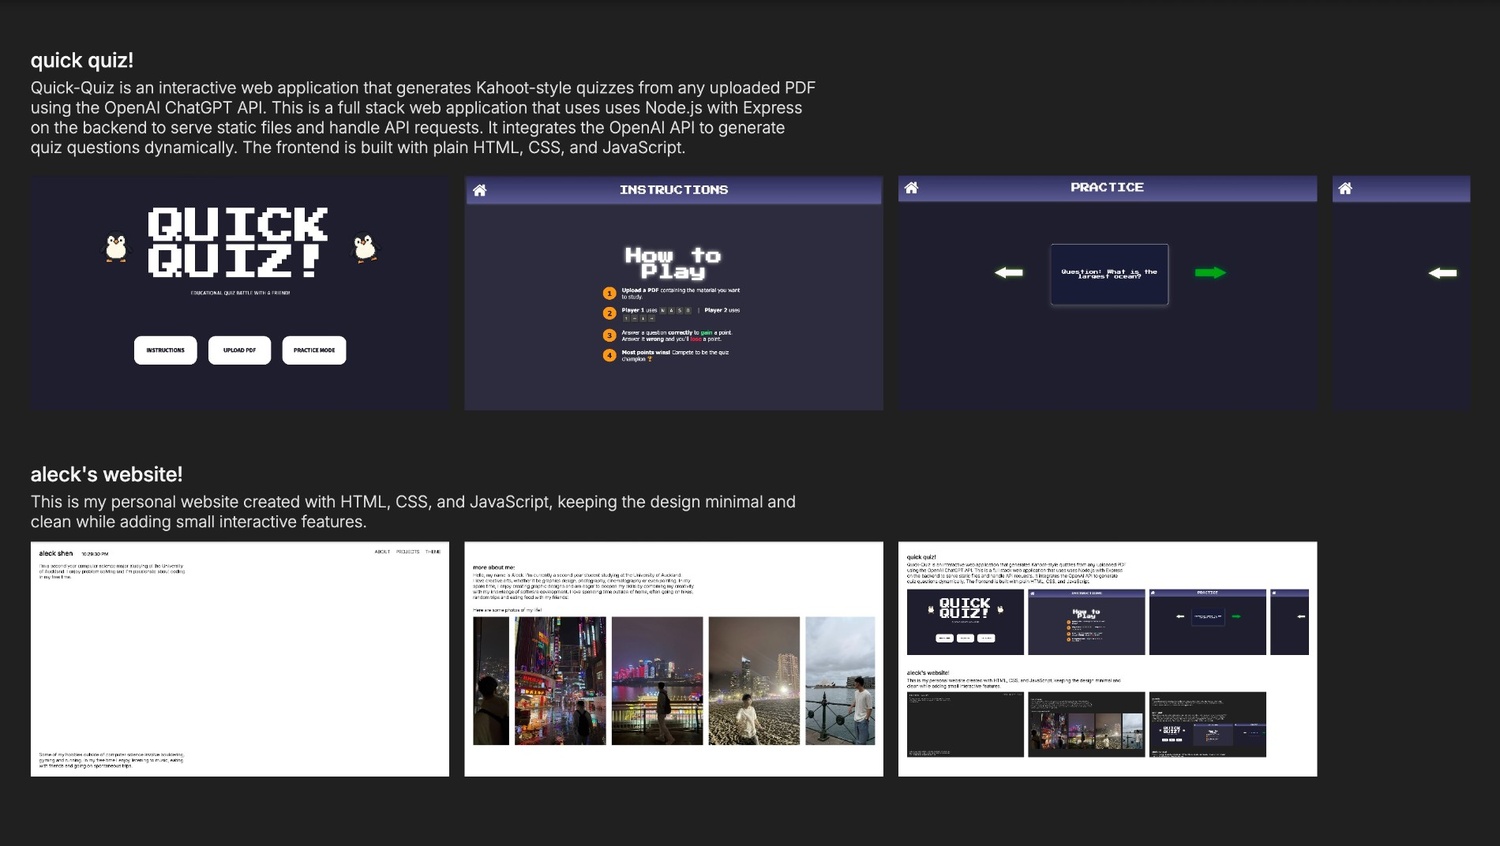
Task: Click left arrow in the cropped fourth screenshot
Action: (x=1442, y=272)
